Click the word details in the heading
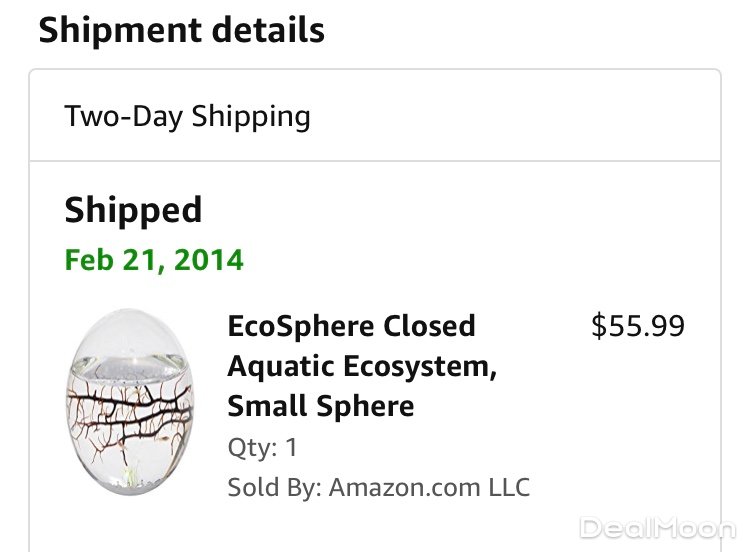 pyautogui.click(x=267, y=29)
